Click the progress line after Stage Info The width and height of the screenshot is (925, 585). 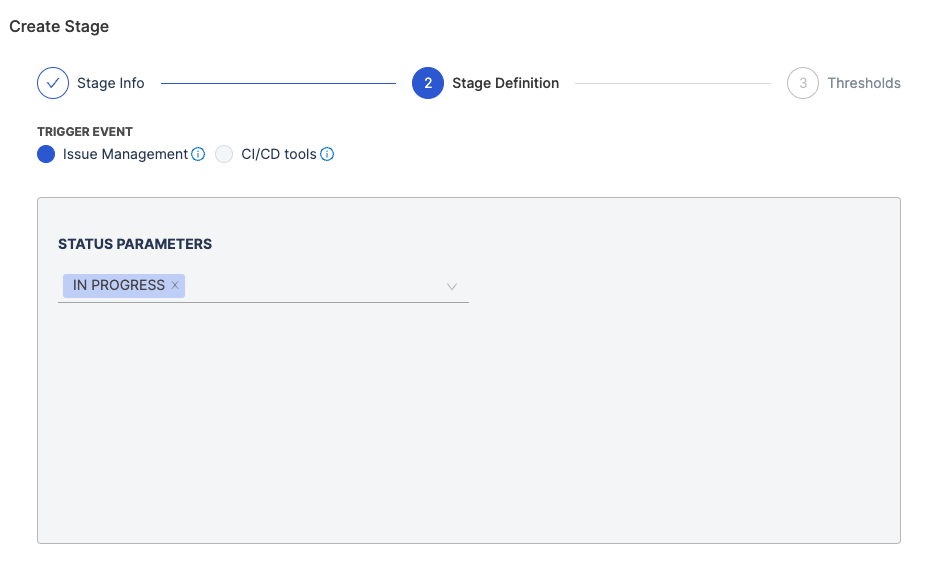(278, 83)
